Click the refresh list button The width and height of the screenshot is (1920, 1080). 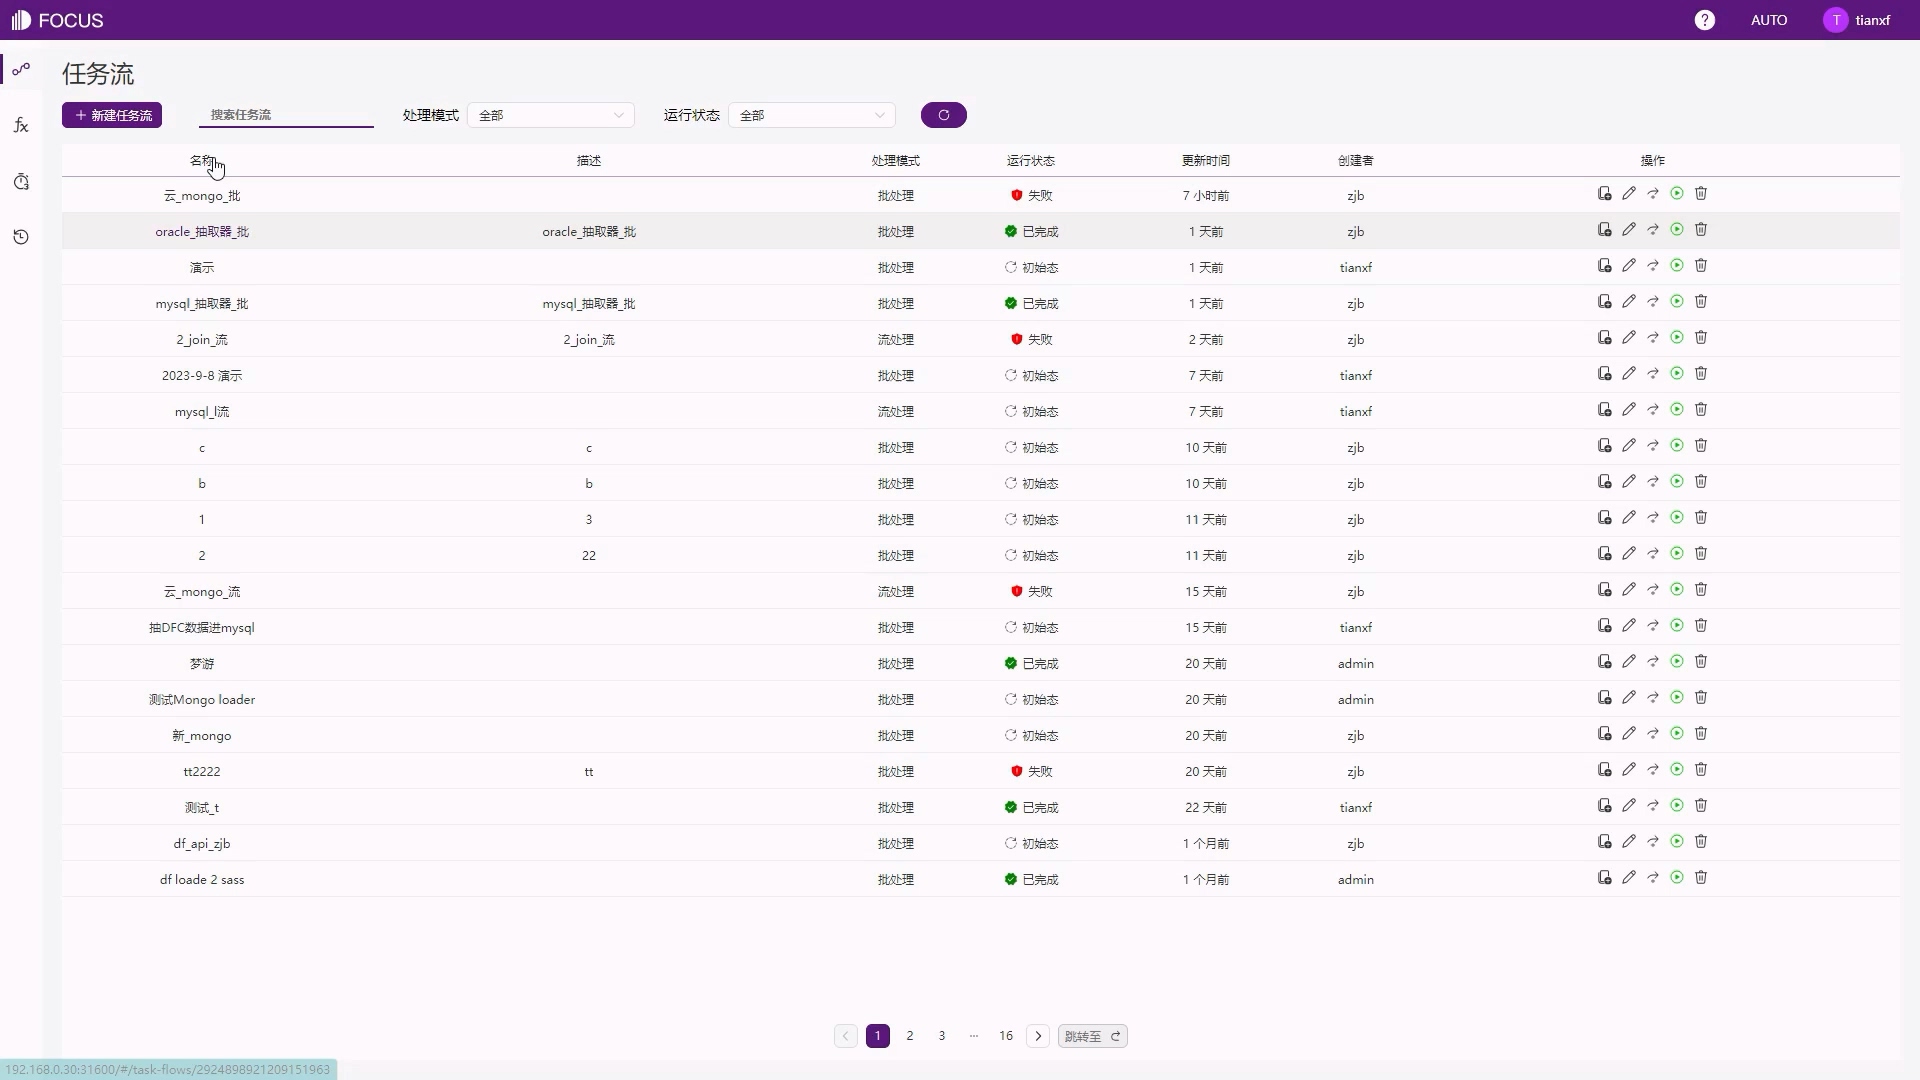[943, 115]
